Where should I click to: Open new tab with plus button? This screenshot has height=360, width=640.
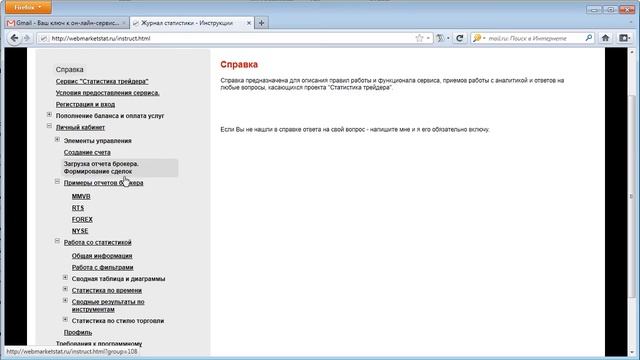(x=262, y=23)
